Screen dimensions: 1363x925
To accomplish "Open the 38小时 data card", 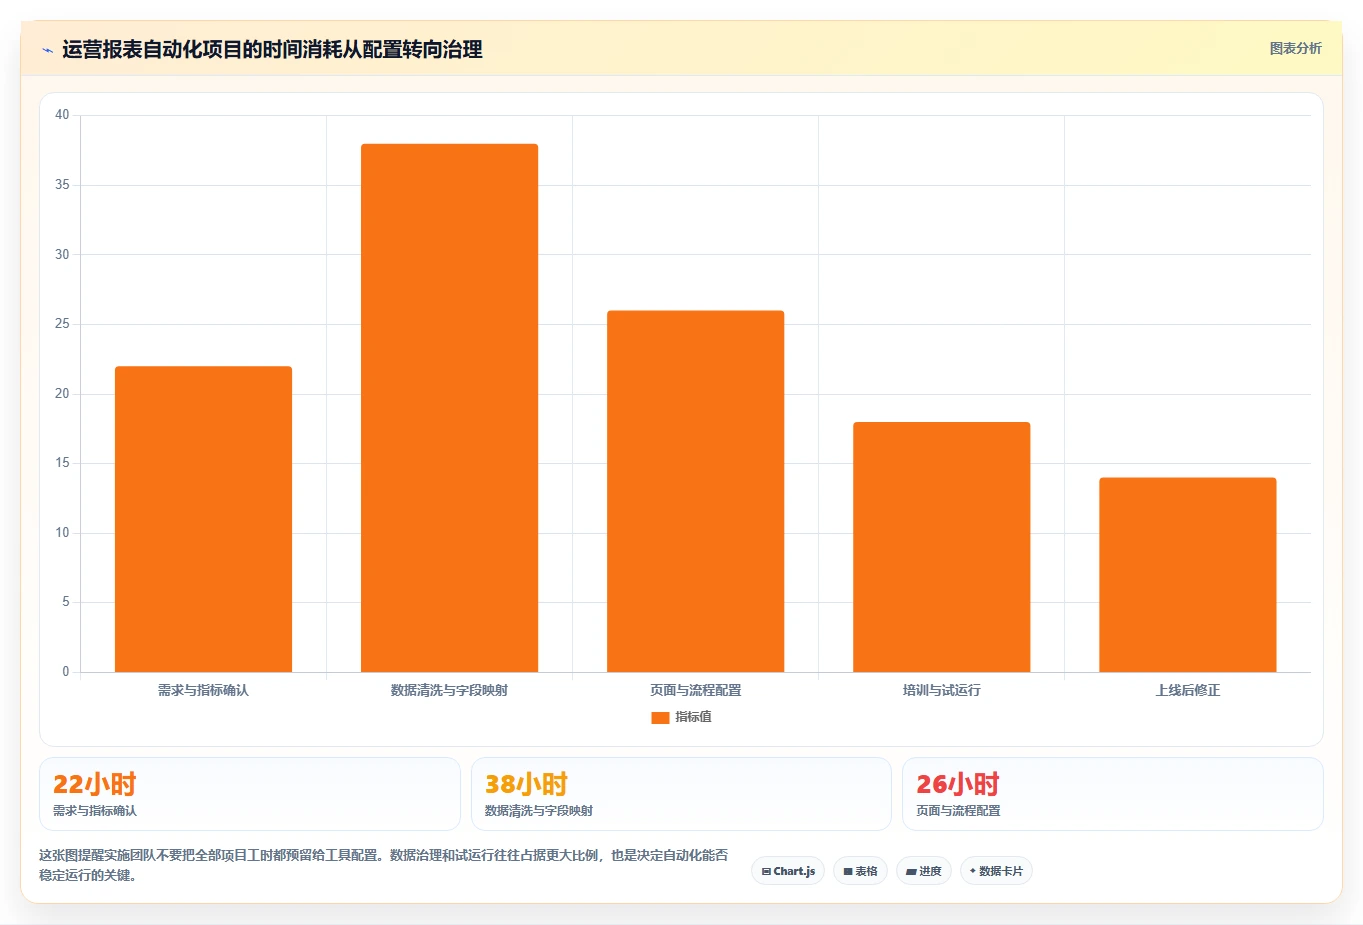I will click(x=681, y=794).
